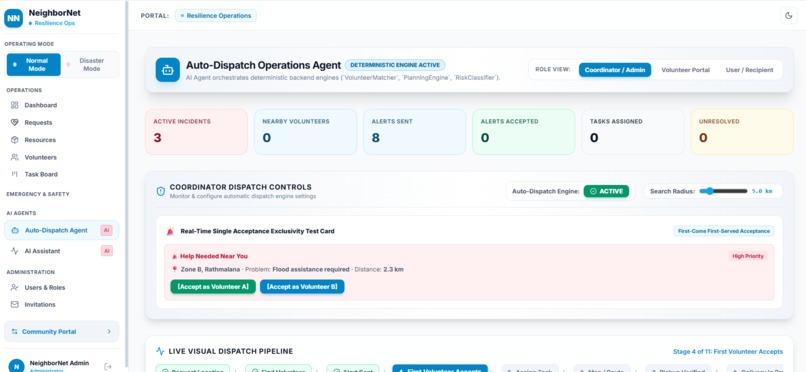
Task: Click the Alerts Sent stat card
Action: [x=414, y=132]
